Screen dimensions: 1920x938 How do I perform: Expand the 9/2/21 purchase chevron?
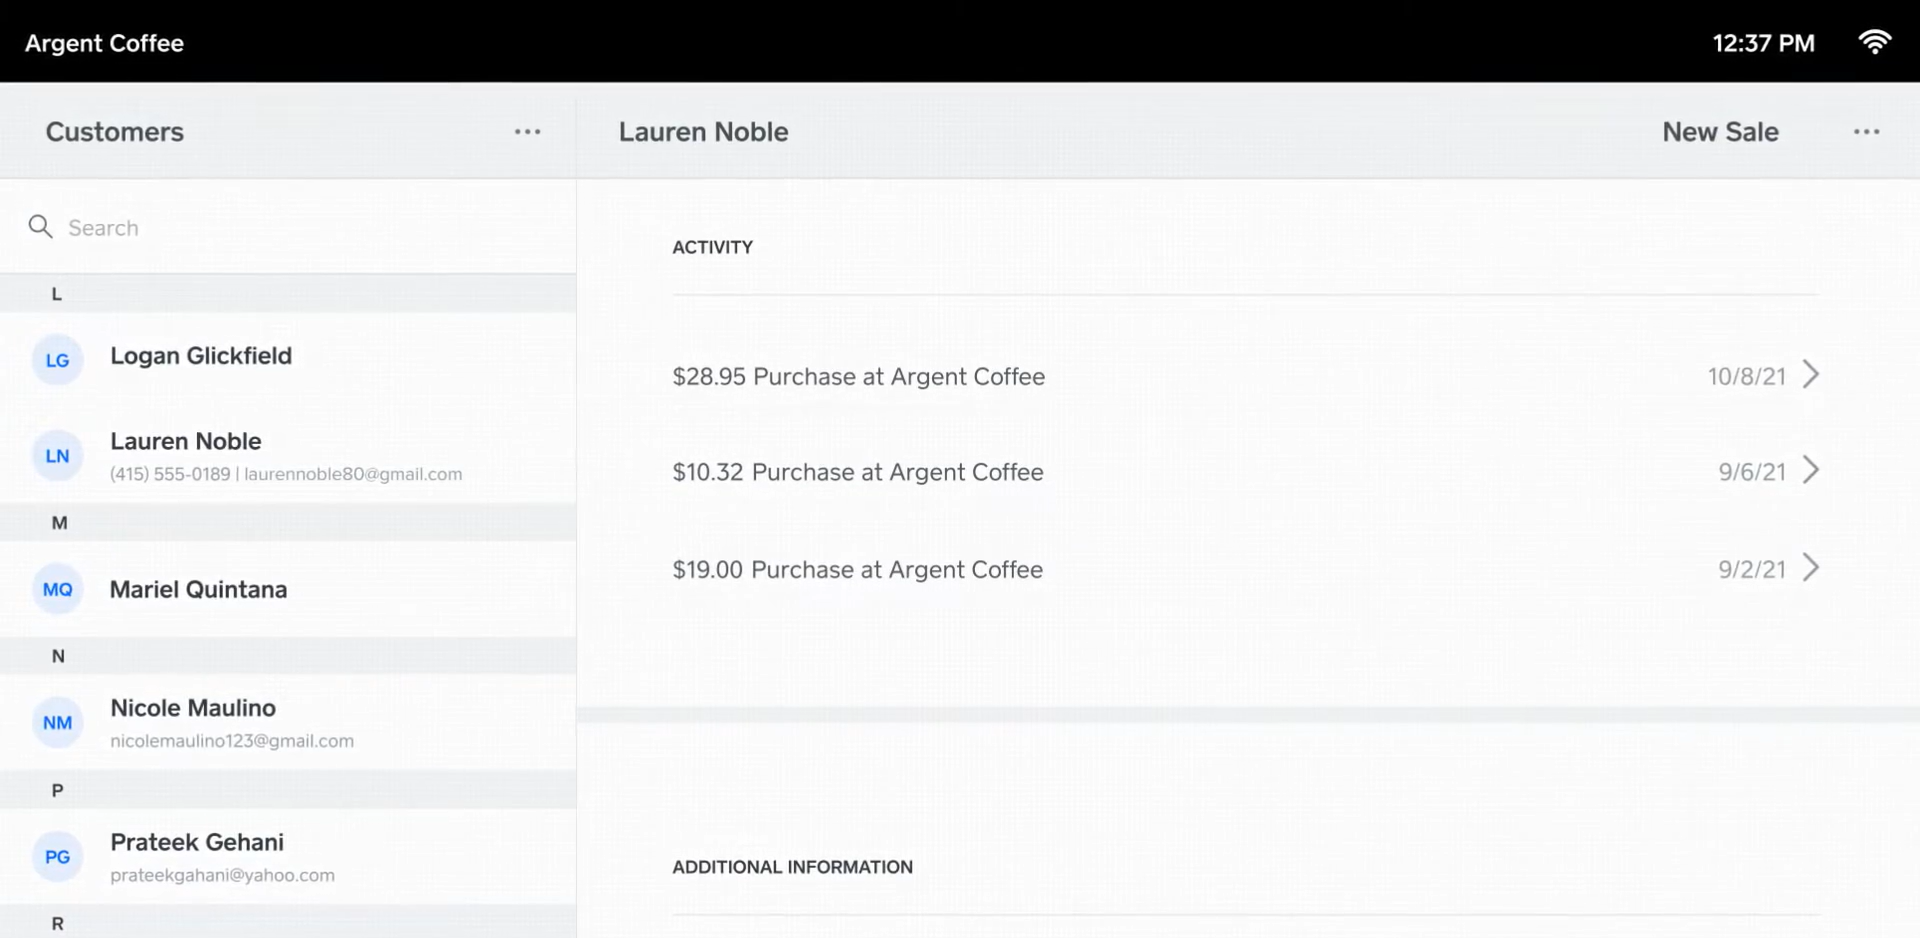(x=1811, y=568)
